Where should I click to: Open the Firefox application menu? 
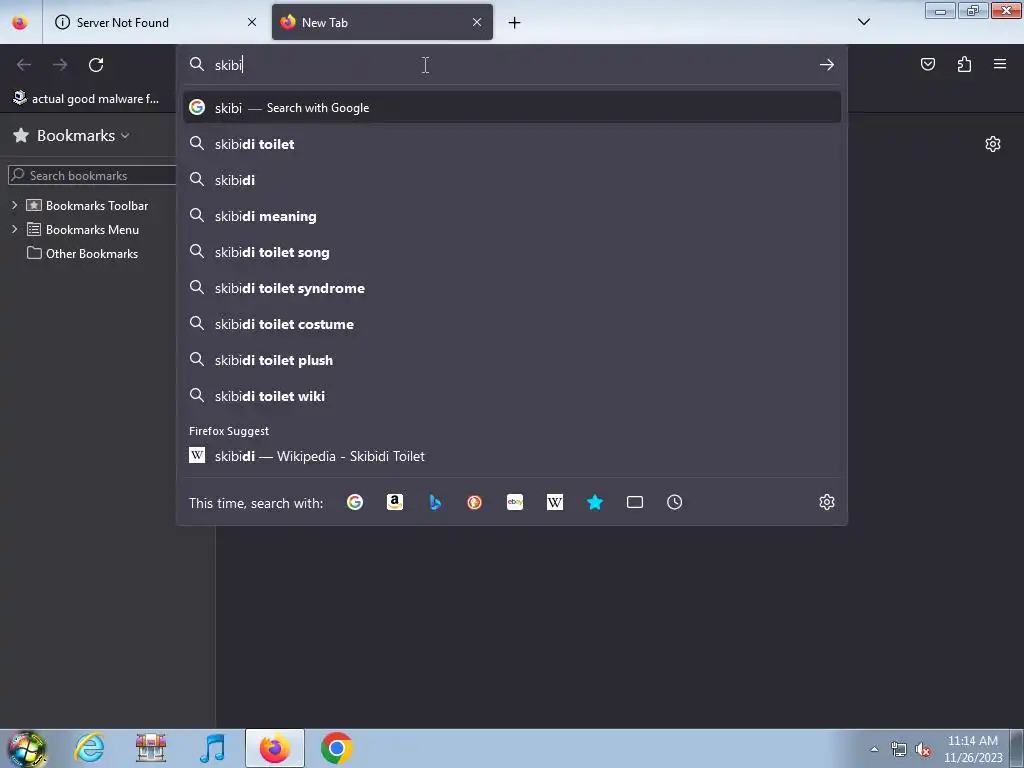[x=1000, y=64]
